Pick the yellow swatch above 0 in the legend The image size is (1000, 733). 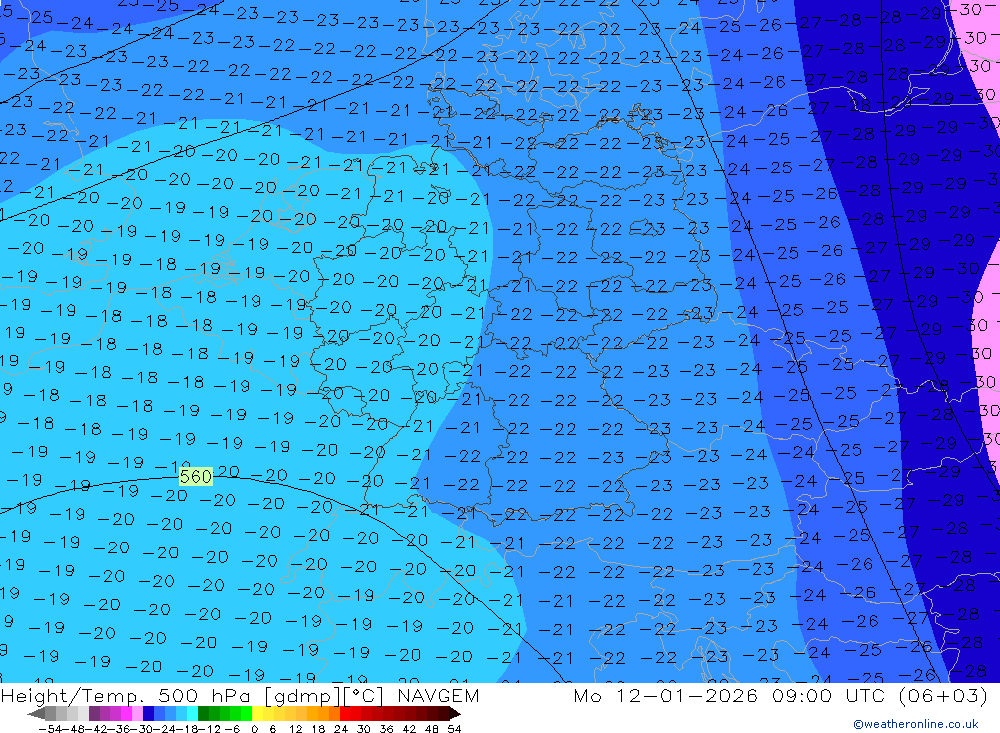click(x=258, y=714)
